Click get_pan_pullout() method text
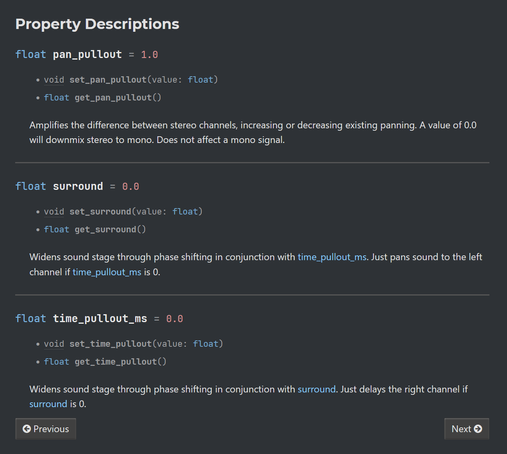This screenshot has width=507, height=454. [x=118, y=98]
